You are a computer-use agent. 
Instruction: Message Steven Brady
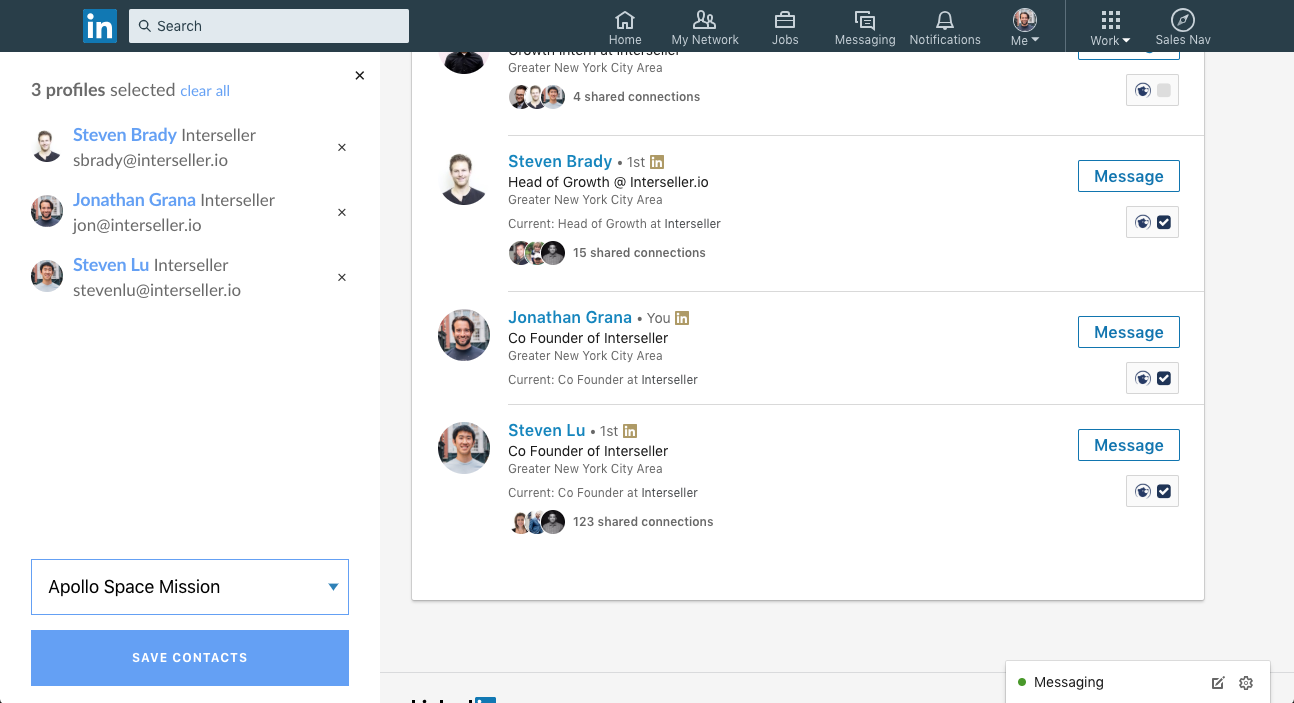click(x=1128, y=176)
